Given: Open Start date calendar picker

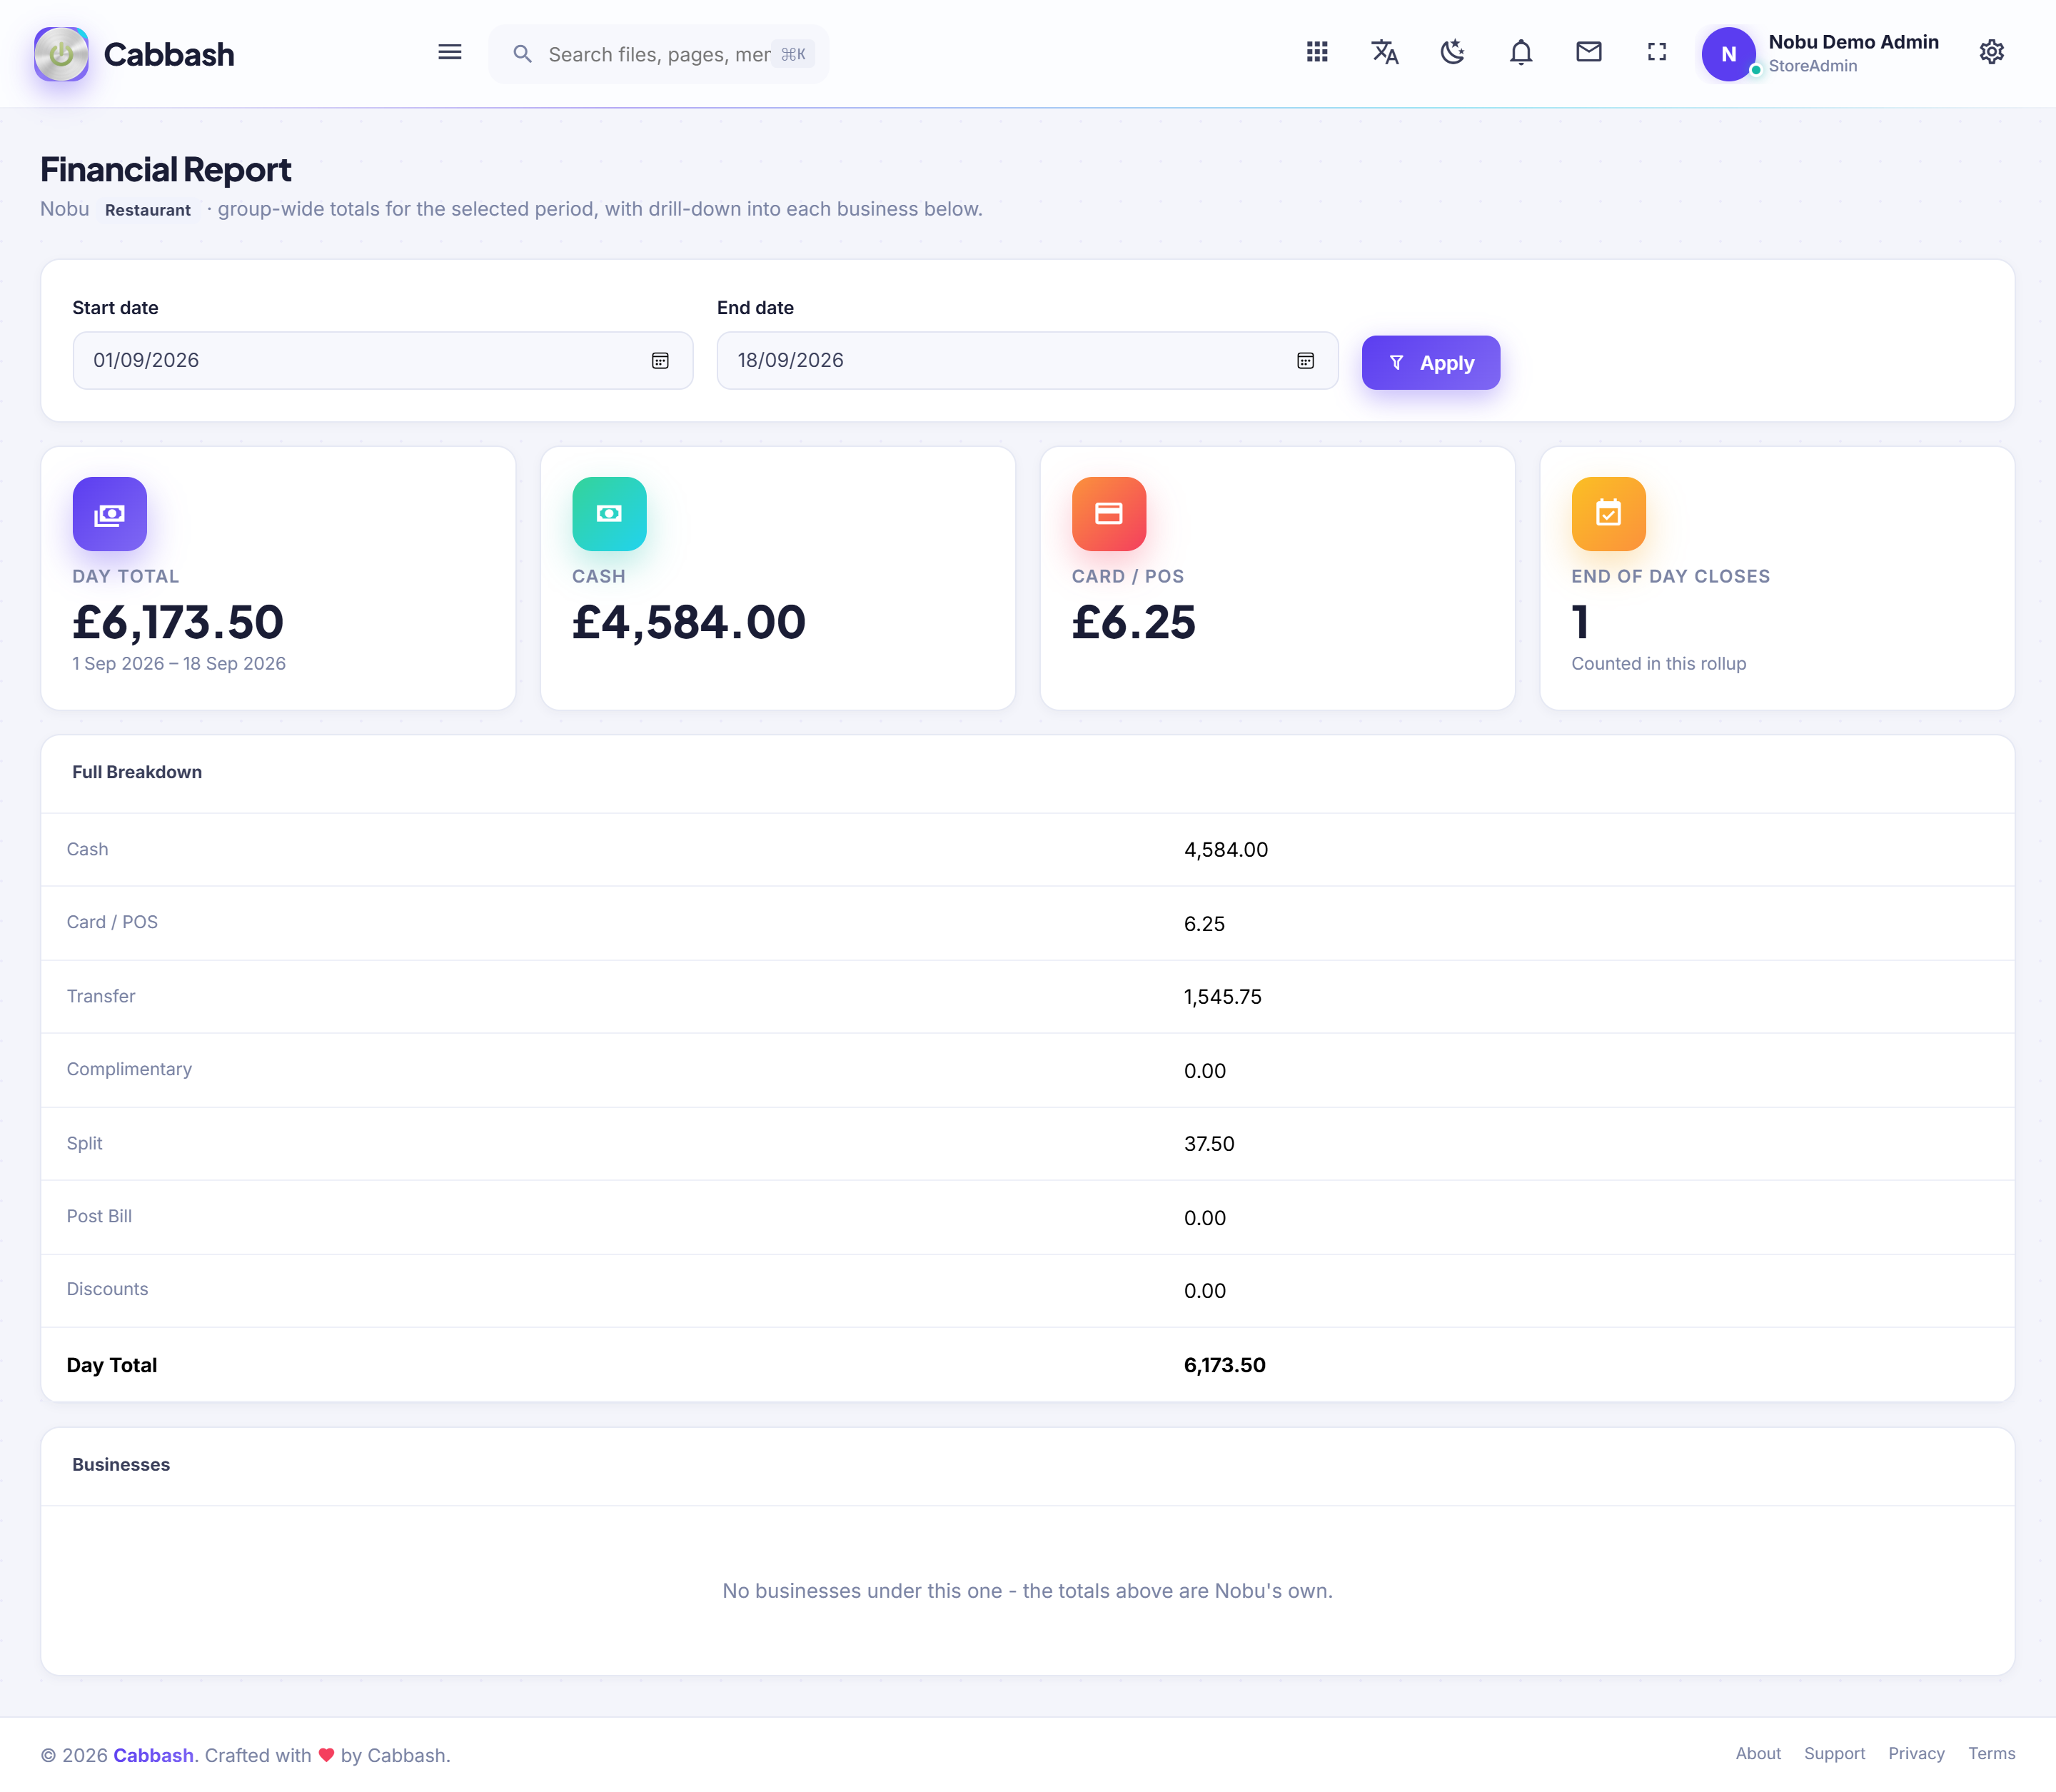Looking at the screenshot, I should [x=660, y=361].
